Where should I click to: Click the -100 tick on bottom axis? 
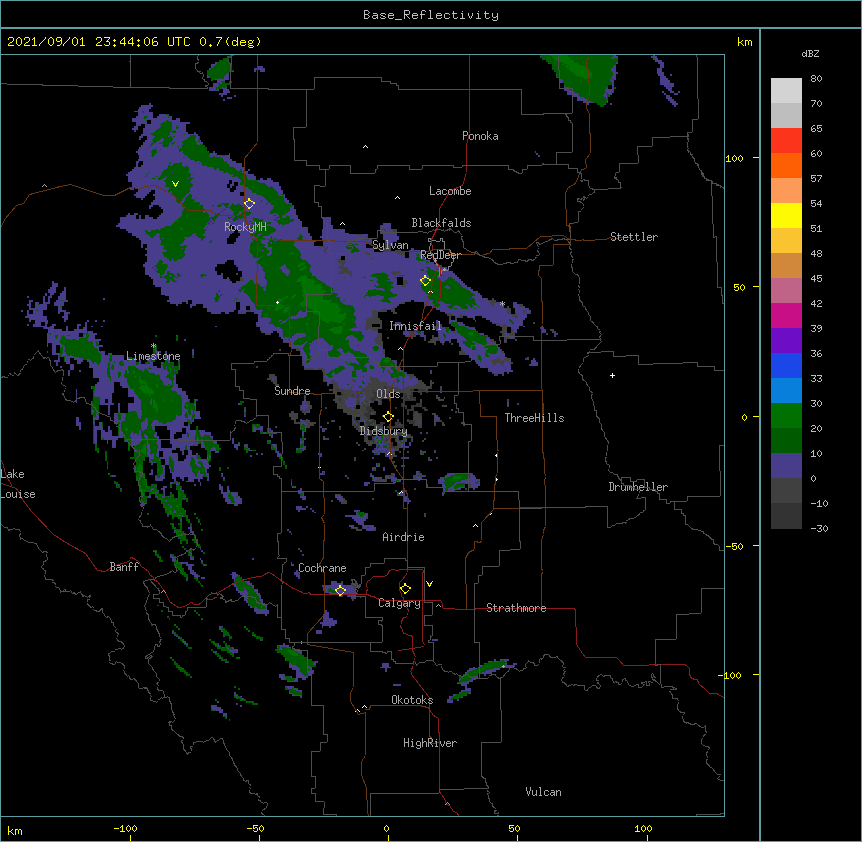[125, 828]
